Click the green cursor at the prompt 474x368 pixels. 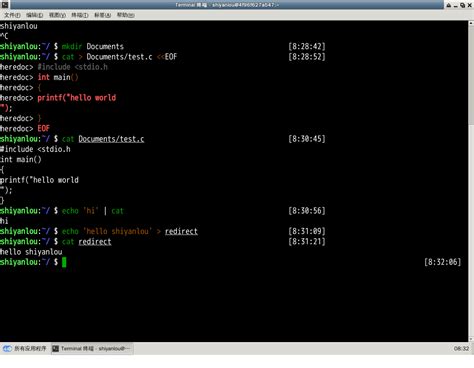64,262
